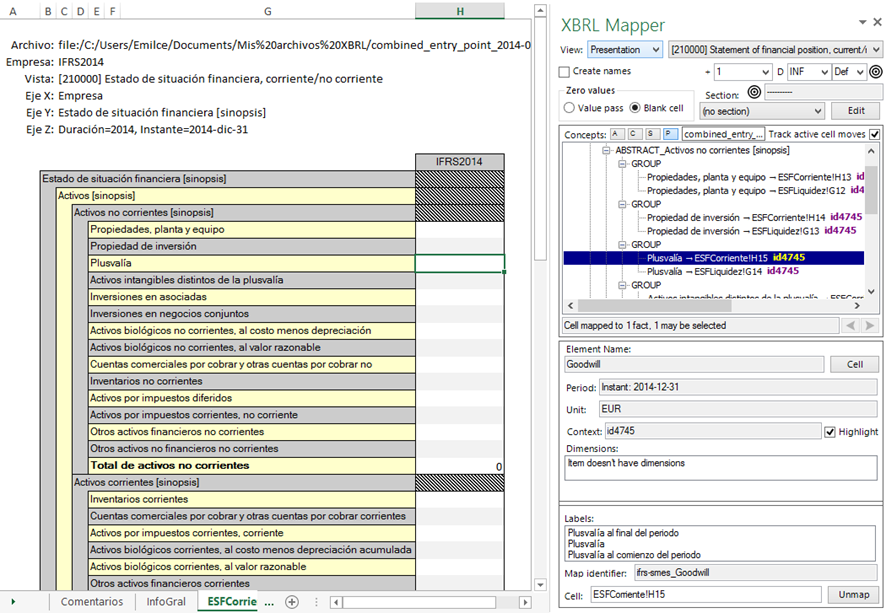886x613 pixels.
Task: Toggle the Highlight checkbox
Action: (829, 432)
